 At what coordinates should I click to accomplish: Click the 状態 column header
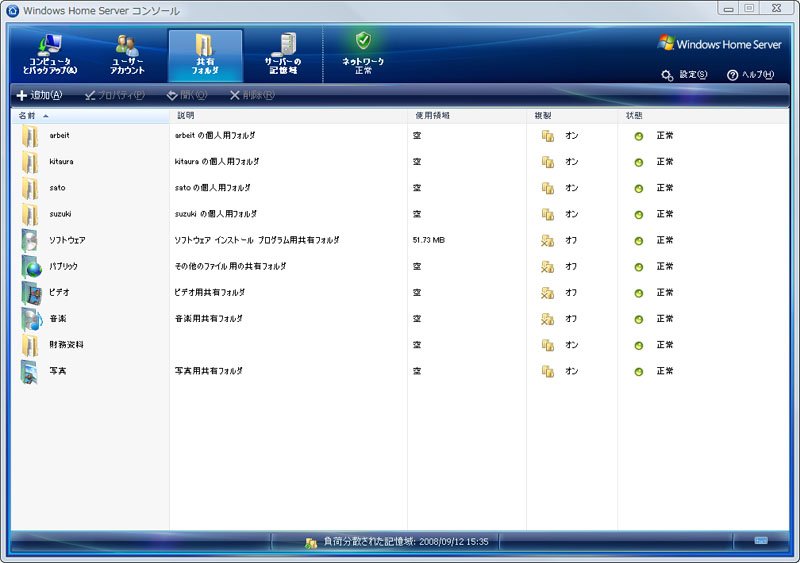click(x=703, y=116)
